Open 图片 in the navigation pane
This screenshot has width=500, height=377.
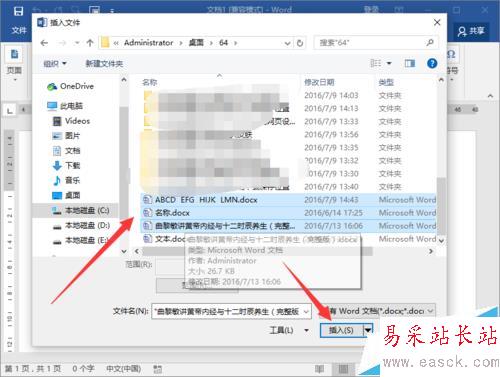point(66,136)
